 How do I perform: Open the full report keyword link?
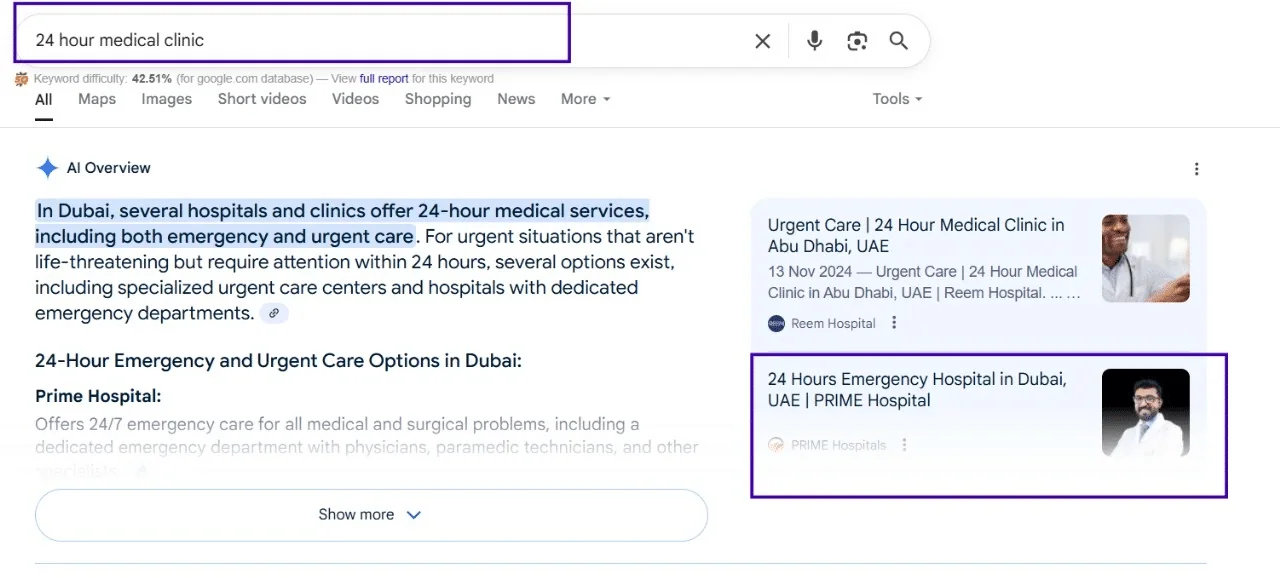(384, 79)
